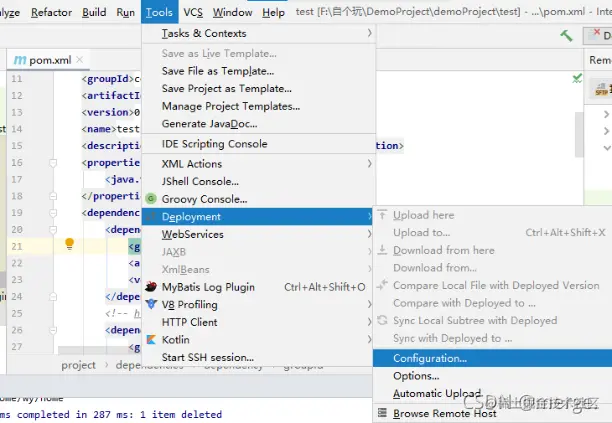Collapse the fold marker on line 20

click(x=53, y=230)
